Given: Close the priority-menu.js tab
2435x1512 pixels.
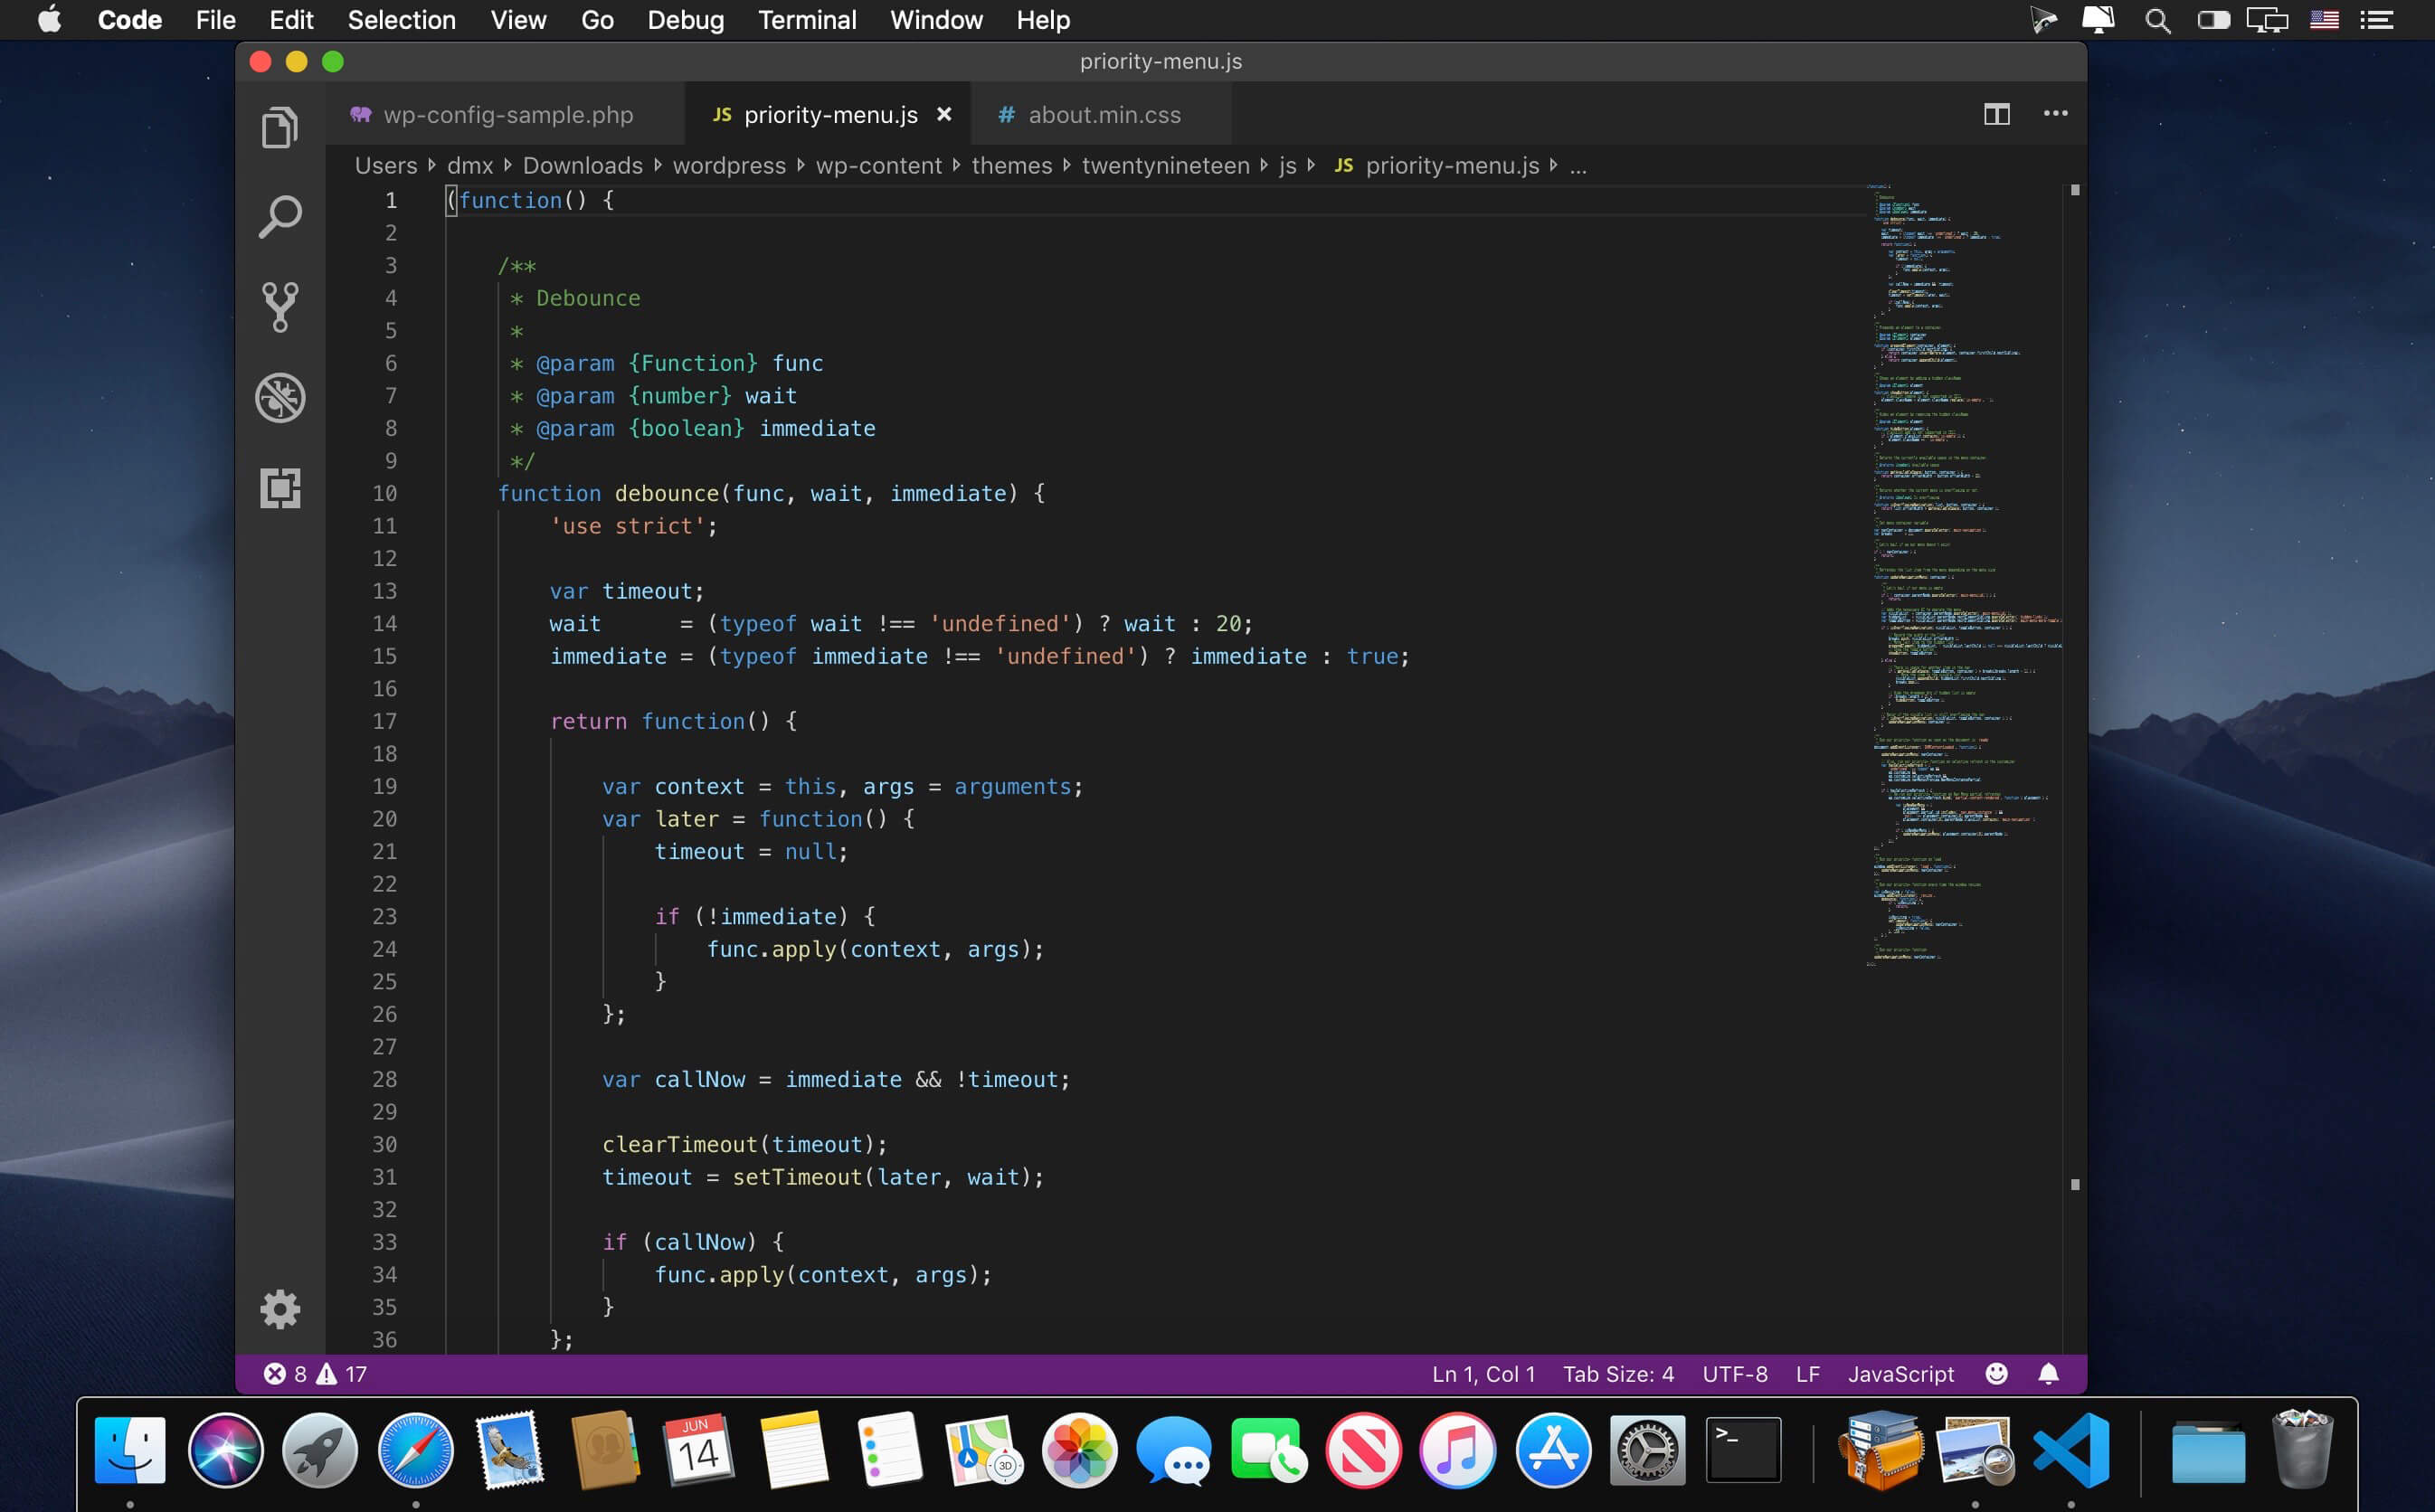Looking at the screenshot, I should click(943, 115).
